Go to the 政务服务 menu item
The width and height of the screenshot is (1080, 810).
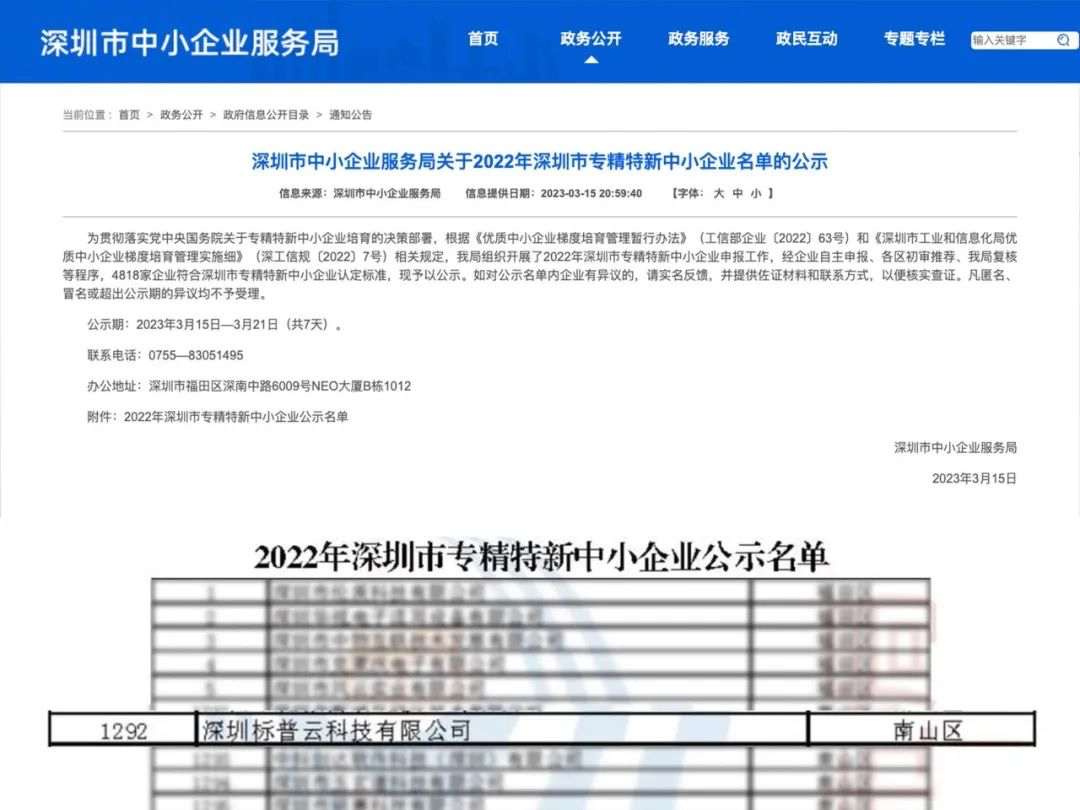pos(699,39)
